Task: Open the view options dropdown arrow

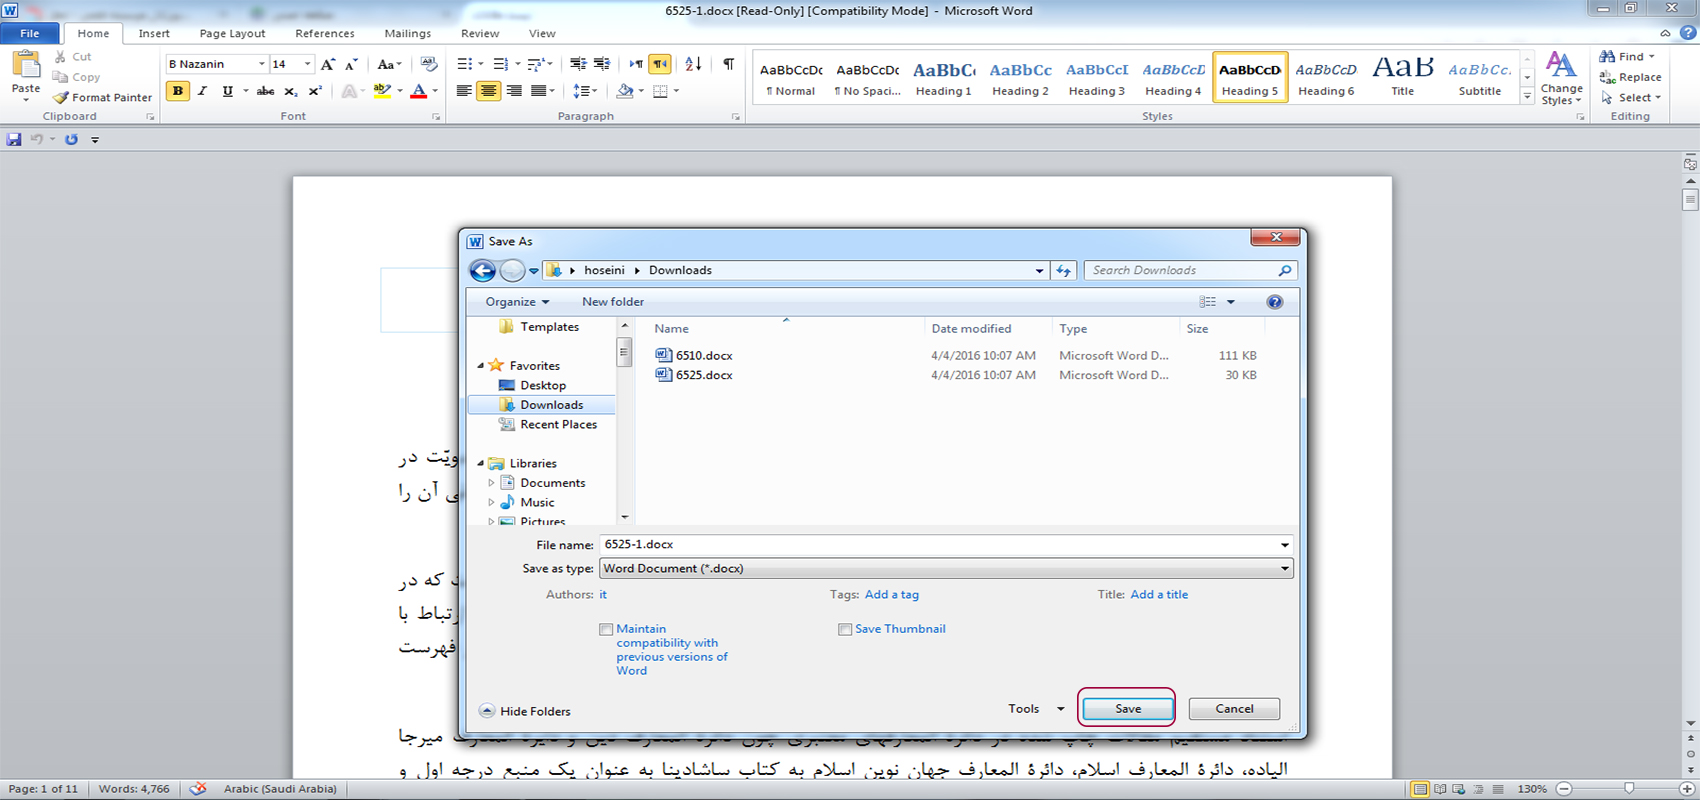Action: [1231, 302]
